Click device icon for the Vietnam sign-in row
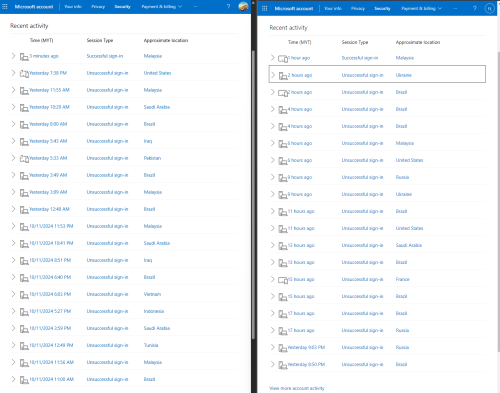The image size is (500, 393). click(x=24, y=294)
